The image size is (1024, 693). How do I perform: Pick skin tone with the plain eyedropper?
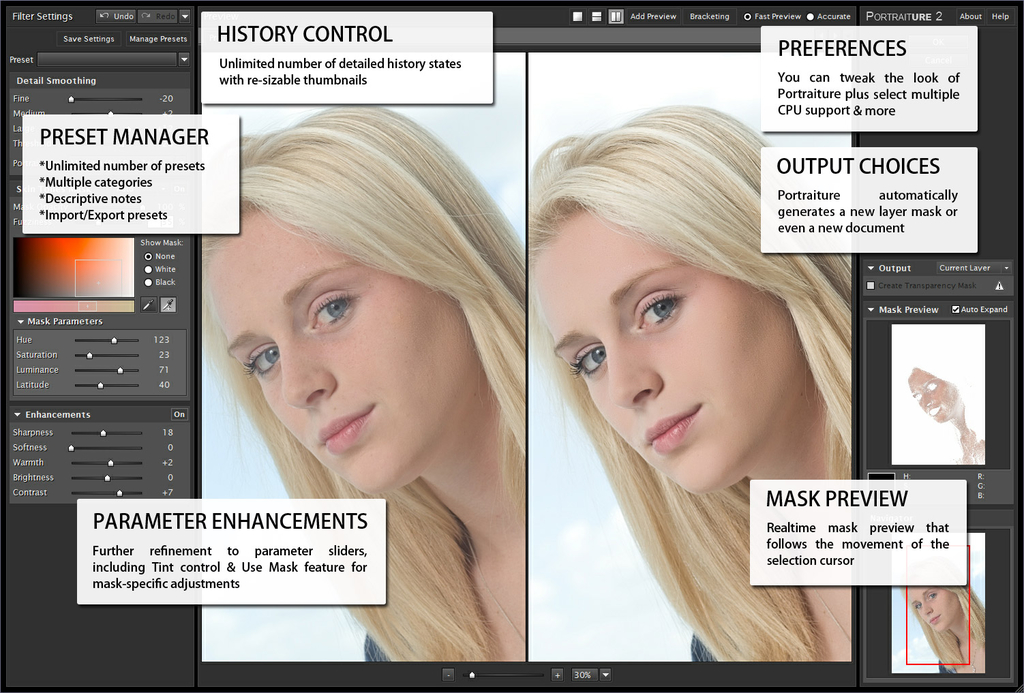[x=149, y=304]
